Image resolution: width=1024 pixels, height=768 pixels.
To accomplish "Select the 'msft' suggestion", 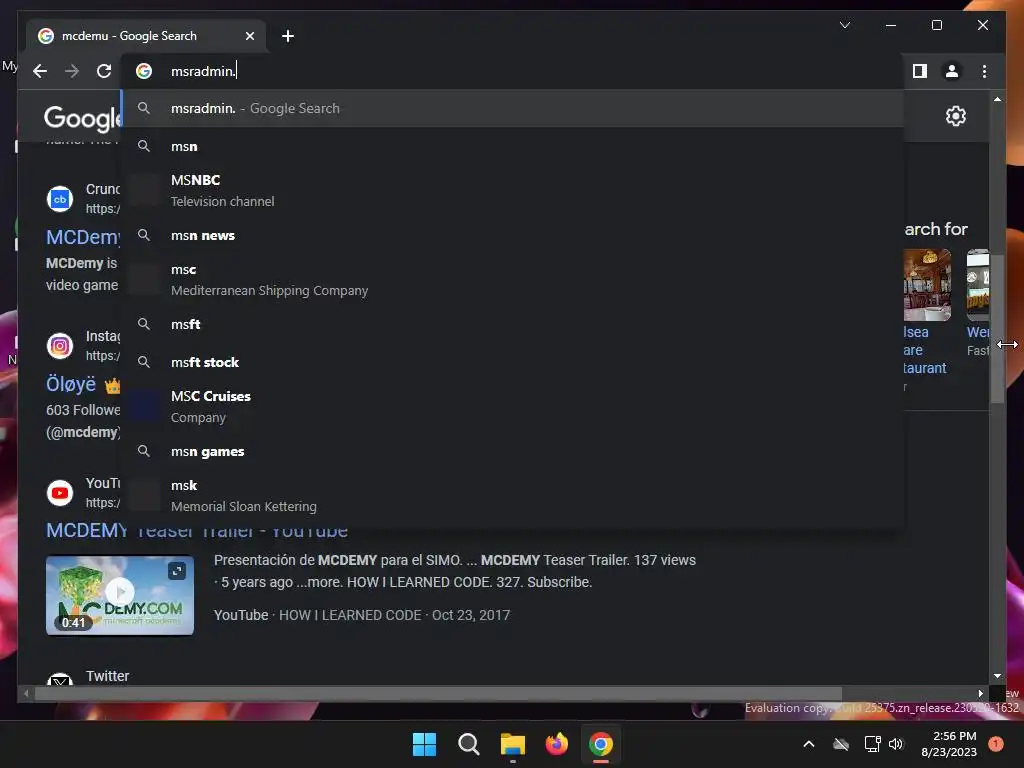I will (513, 325).
